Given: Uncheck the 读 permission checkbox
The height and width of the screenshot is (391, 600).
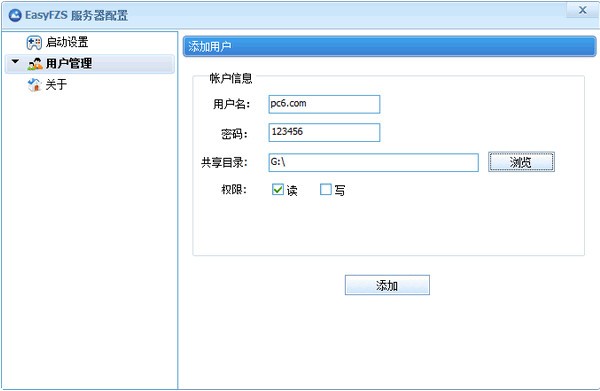Looking at the screenshot, I should tap(278, 189).
